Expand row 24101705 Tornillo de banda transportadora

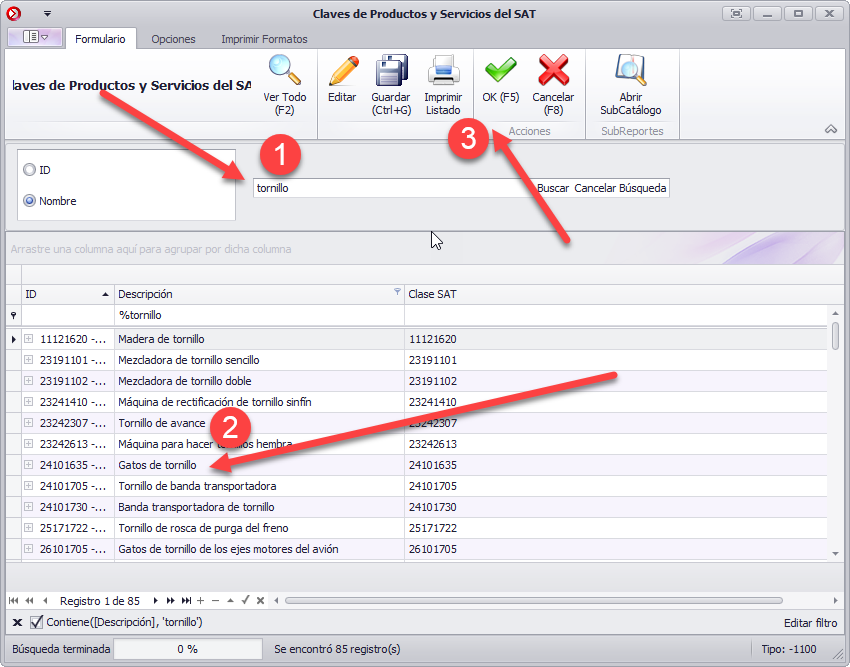(29, 486)
